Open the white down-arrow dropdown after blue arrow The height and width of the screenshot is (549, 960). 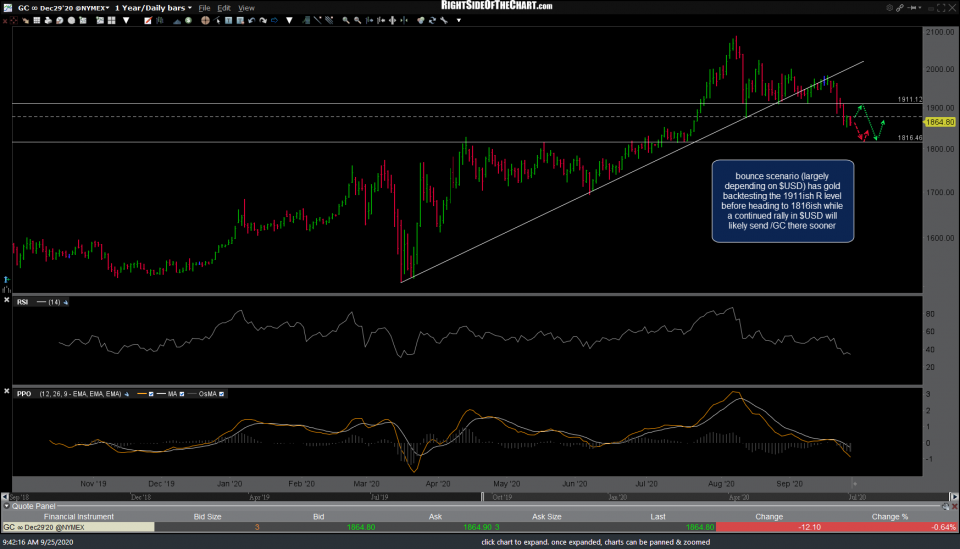pyautogui.click(x=289, y=20)
